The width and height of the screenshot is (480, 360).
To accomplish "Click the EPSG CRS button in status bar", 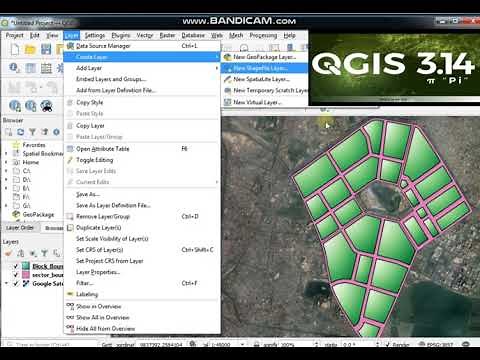I will pos(435,344).
